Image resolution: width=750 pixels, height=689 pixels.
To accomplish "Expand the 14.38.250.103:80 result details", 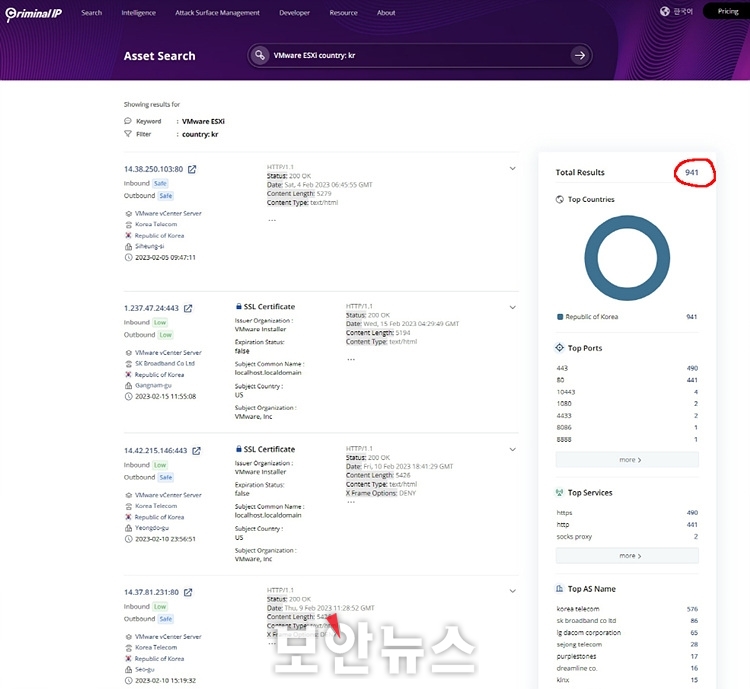I will click(x=512, y=168).
